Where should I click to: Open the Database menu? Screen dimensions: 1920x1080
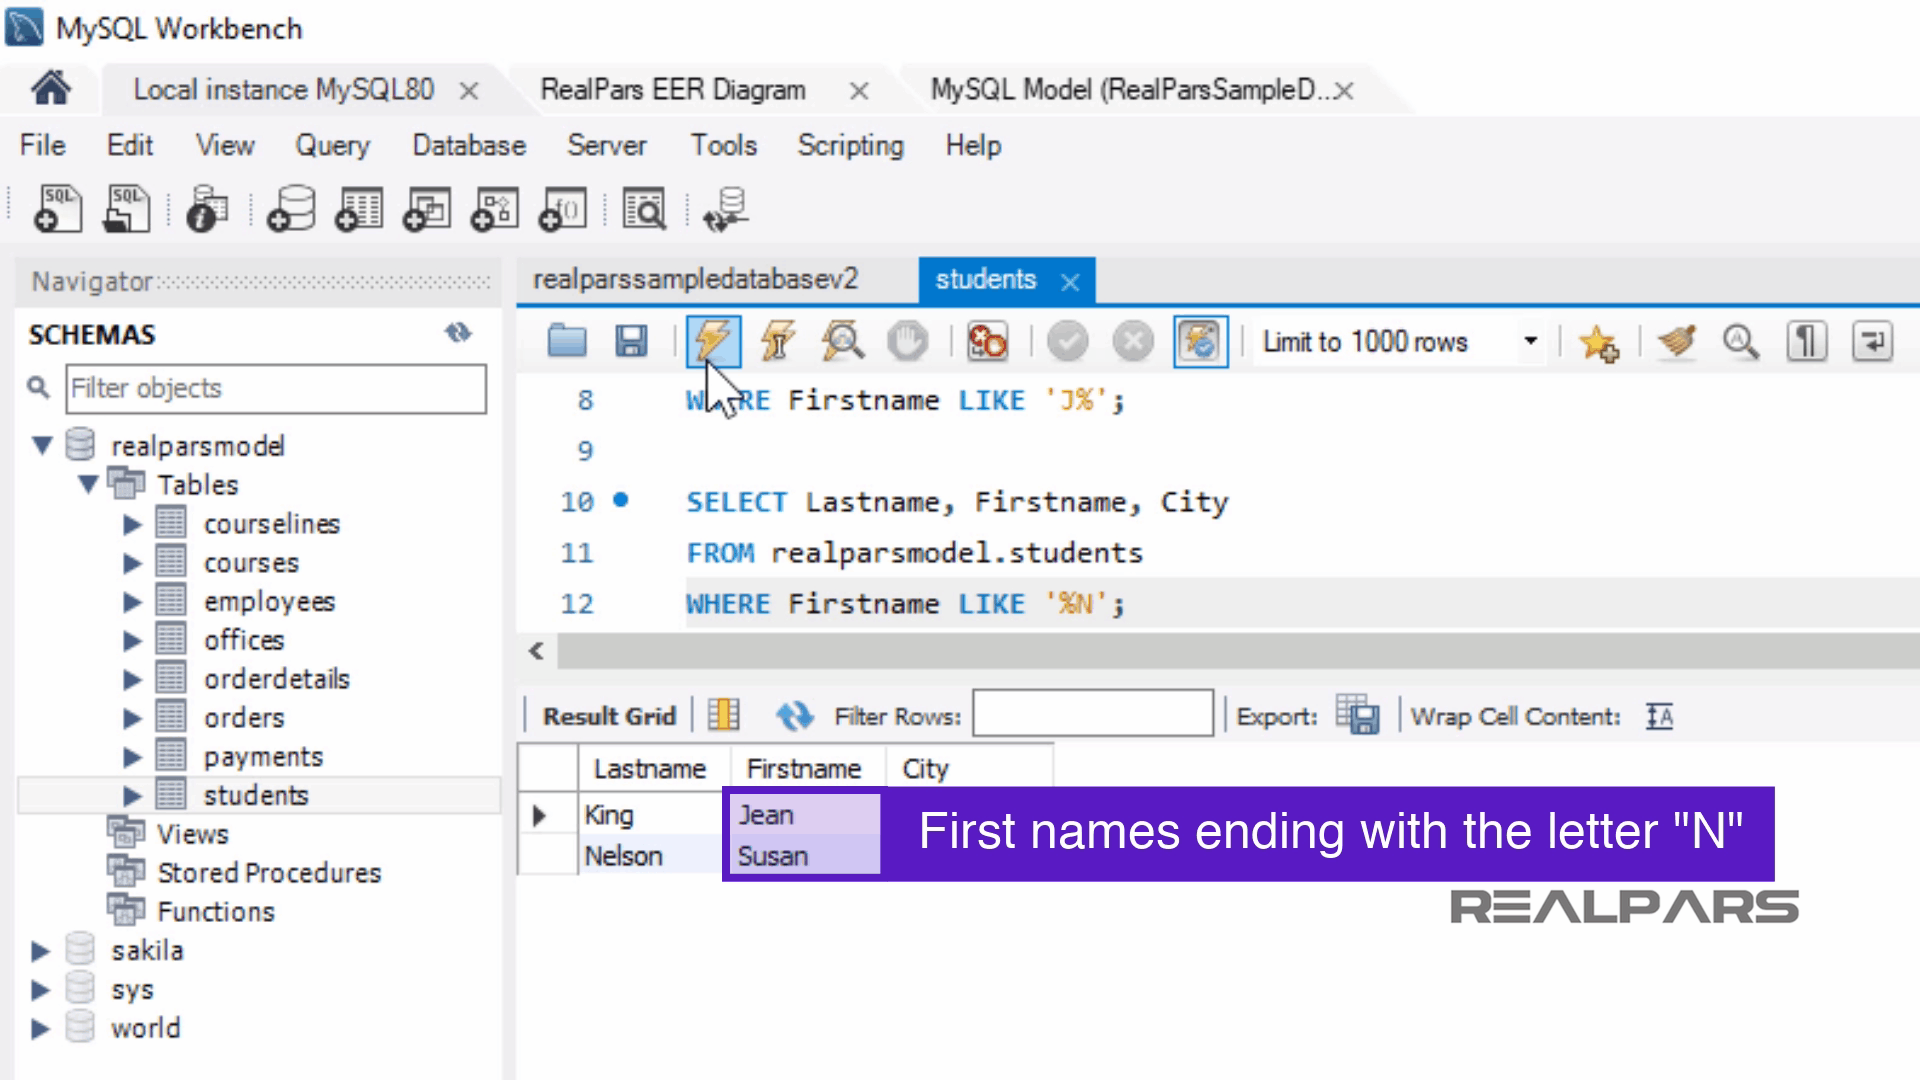coord(468,146)
